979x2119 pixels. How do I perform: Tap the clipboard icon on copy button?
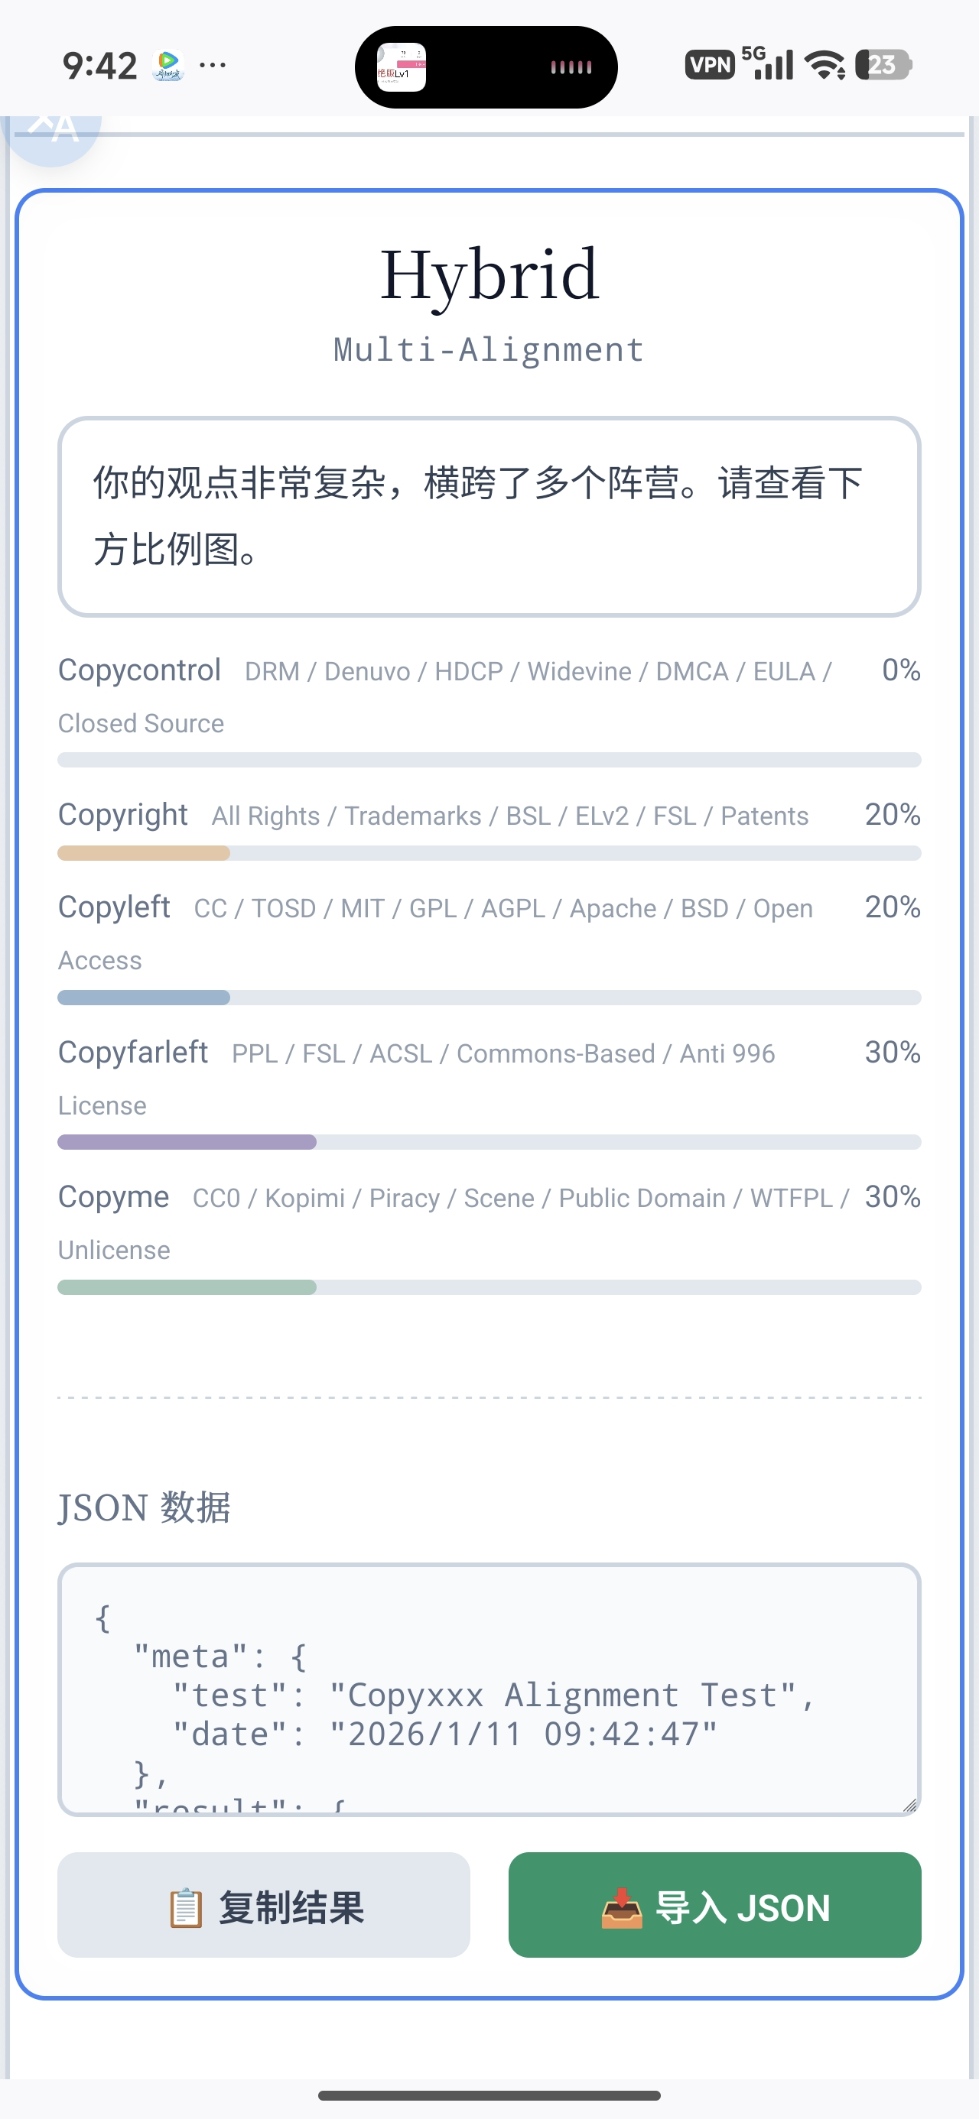pos(185,1908)
